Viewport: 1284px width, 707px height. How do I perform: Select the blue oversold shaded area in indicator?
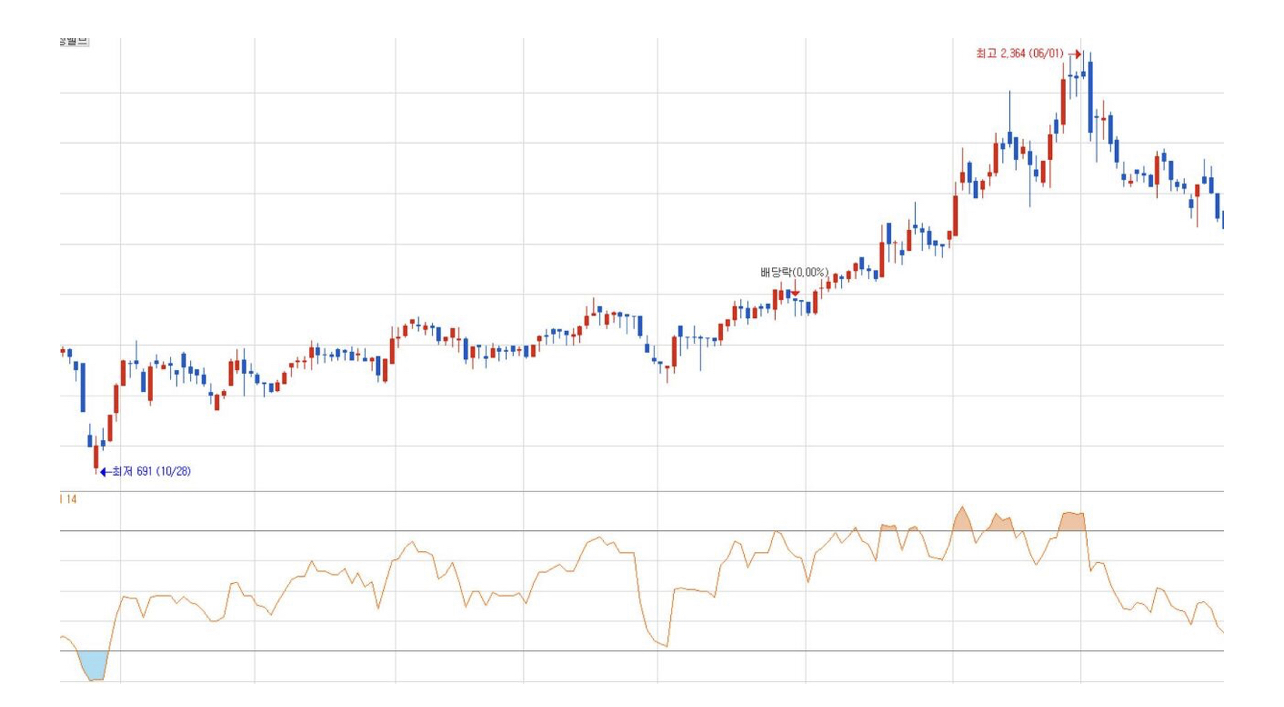pyautogui.click(x=93, y=664)
